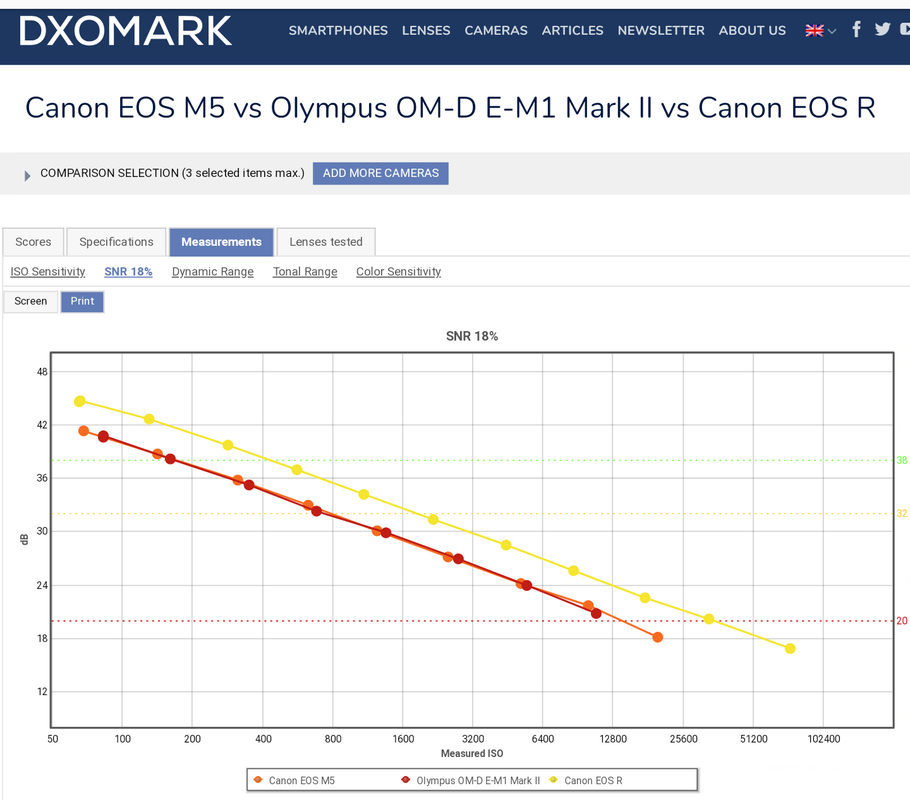The image size is (910, 800).
Task: Click the last orange EOS M5 data point
Action: [x=658, y=637]
